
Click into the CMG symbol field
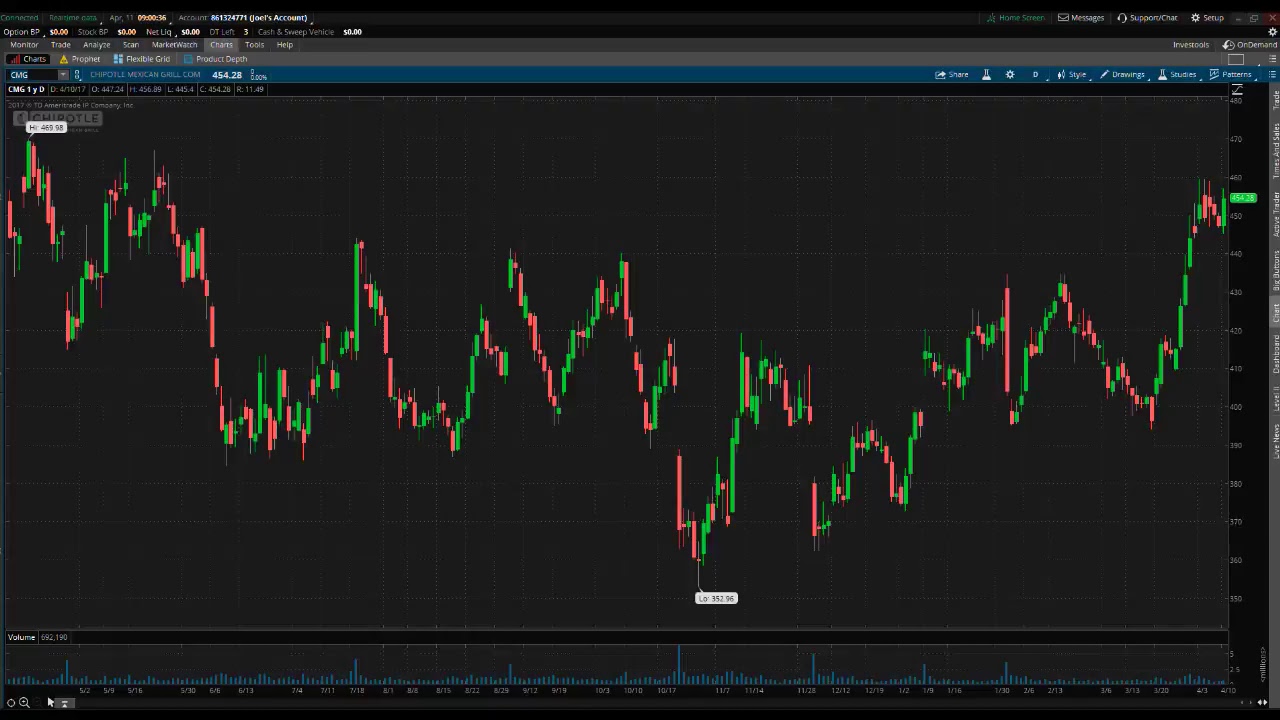32,75
